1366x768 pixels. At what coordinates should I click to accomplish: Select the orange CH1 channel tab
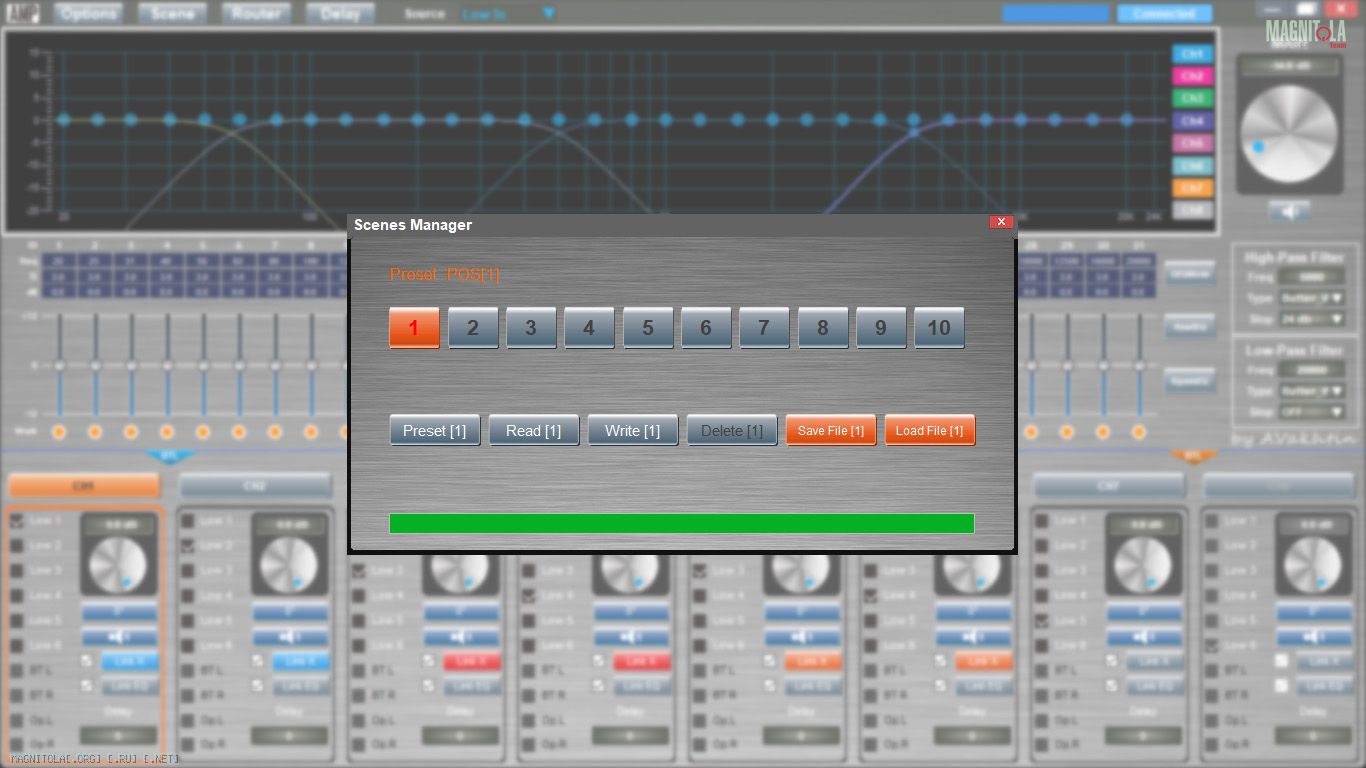pyautogui.click(x=84, y=486)
